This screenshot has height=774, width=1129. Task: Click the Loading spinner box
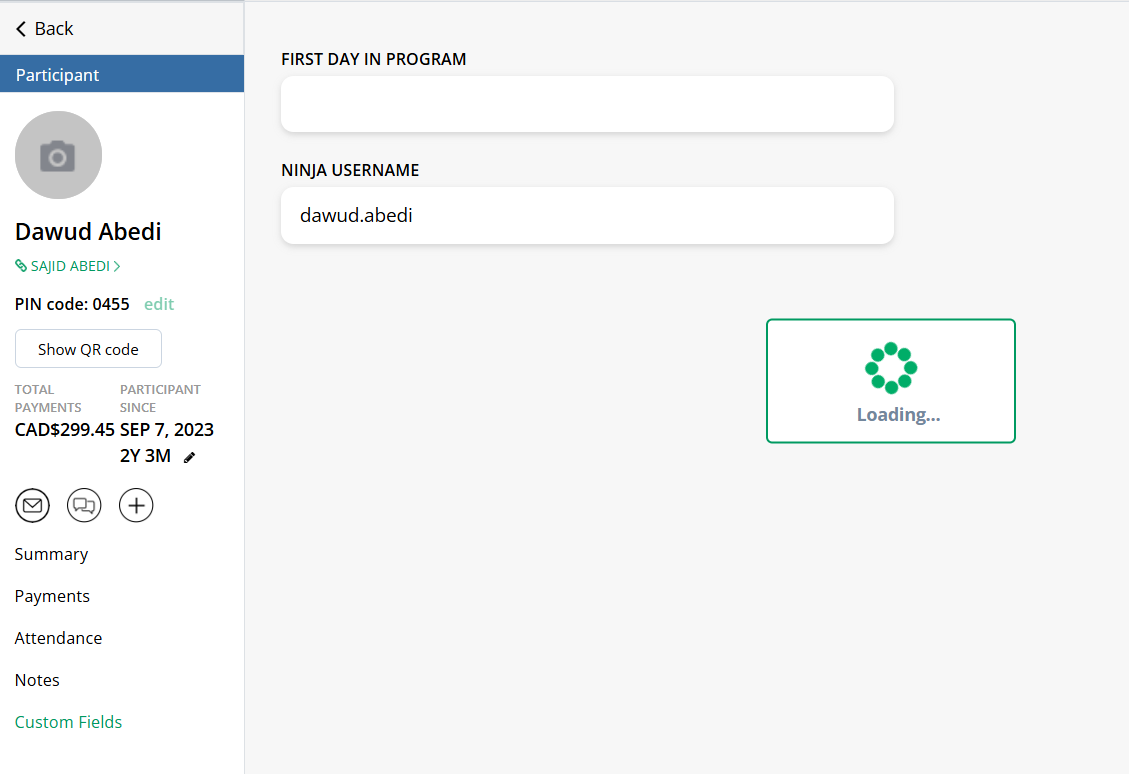(x=890, y=381)
